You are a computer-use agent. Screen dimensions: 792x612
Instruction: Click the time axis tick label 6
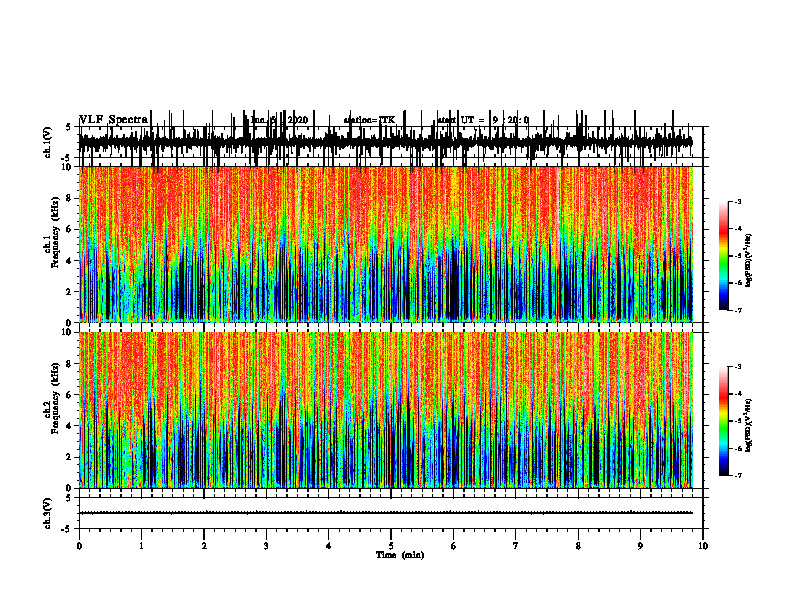[x=454, y=546]
